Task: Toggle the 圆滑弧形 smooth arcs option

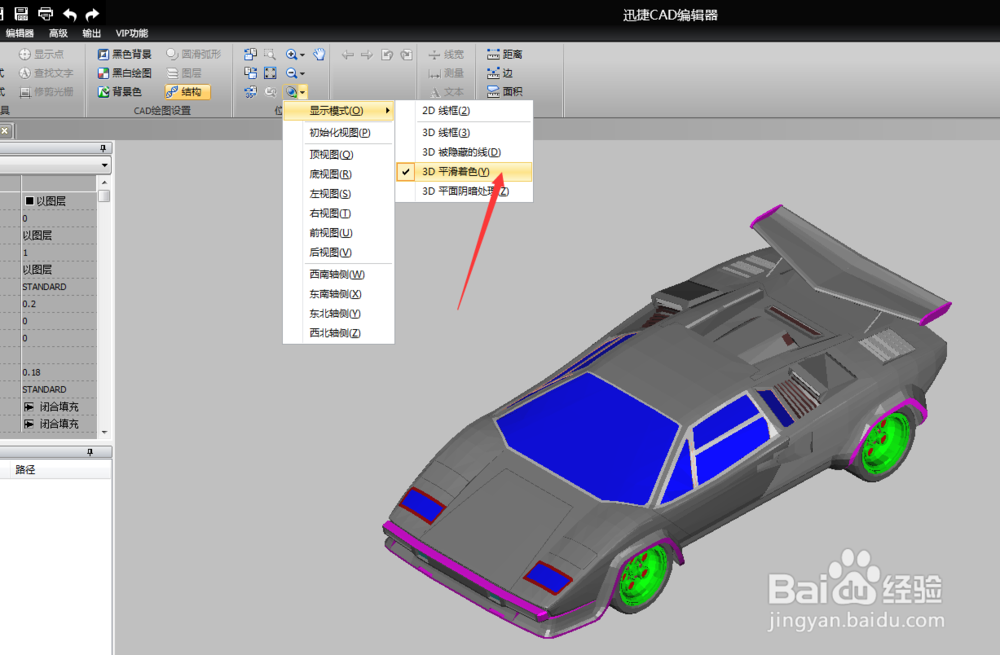Action: point(193,54)
